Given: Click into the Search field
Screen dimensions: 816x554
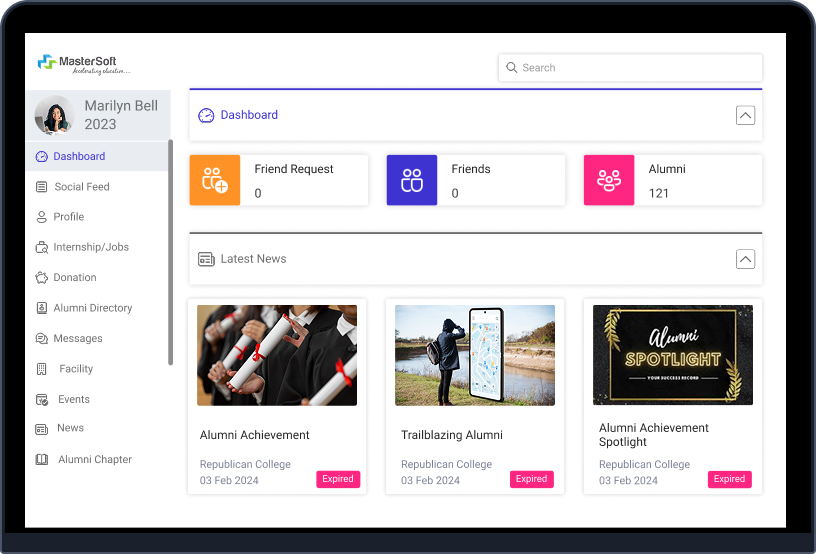Looking at the screenshot, I should [630, 68].
